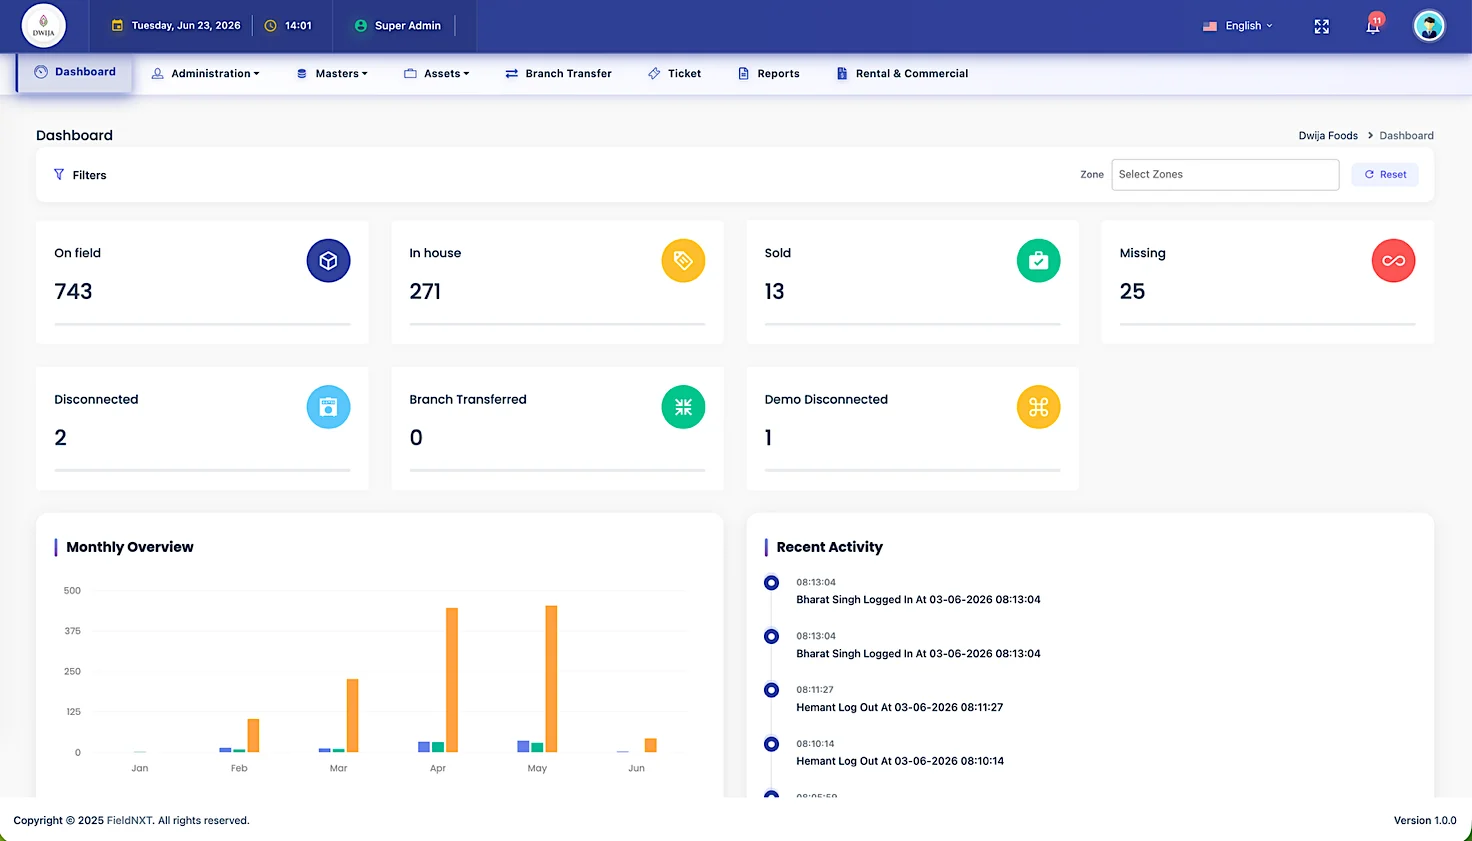The width and height of the screenshot is (1472, 841).
Task: Click the Disconnected card icon
Action: point(328,407)
